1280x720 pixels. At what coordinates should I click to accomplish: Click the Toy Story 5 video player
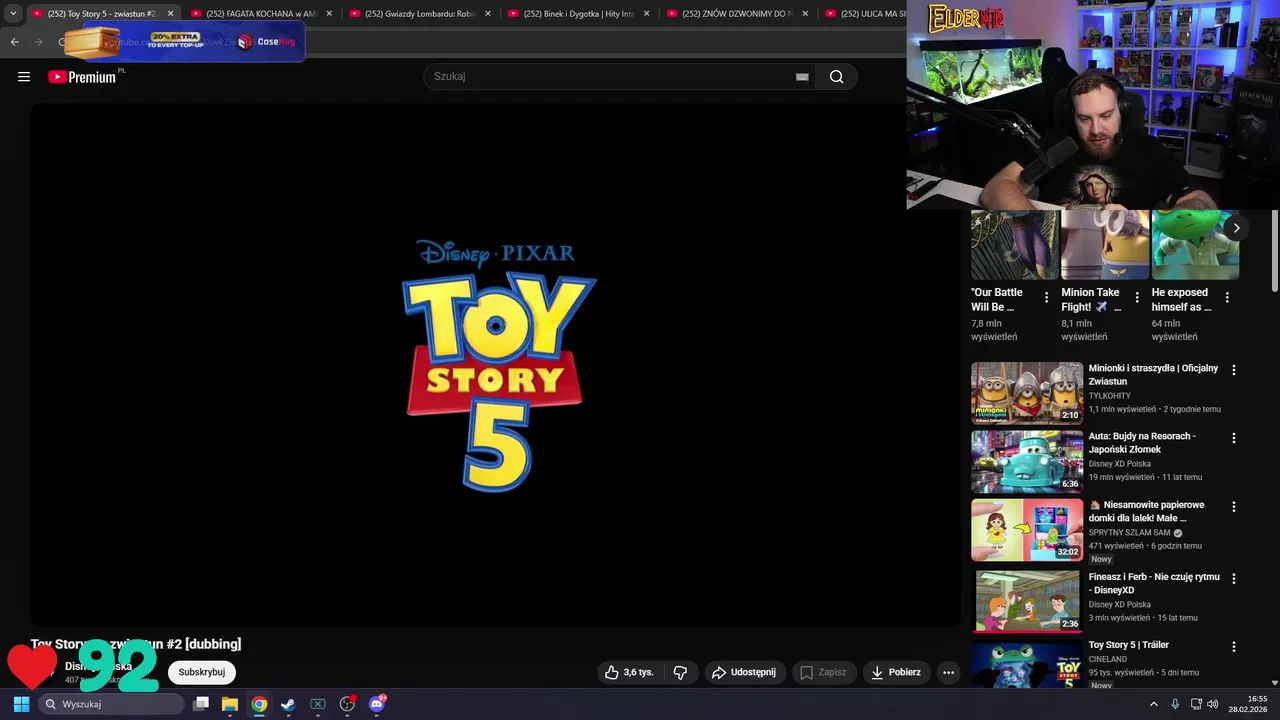tap(495, 365)
